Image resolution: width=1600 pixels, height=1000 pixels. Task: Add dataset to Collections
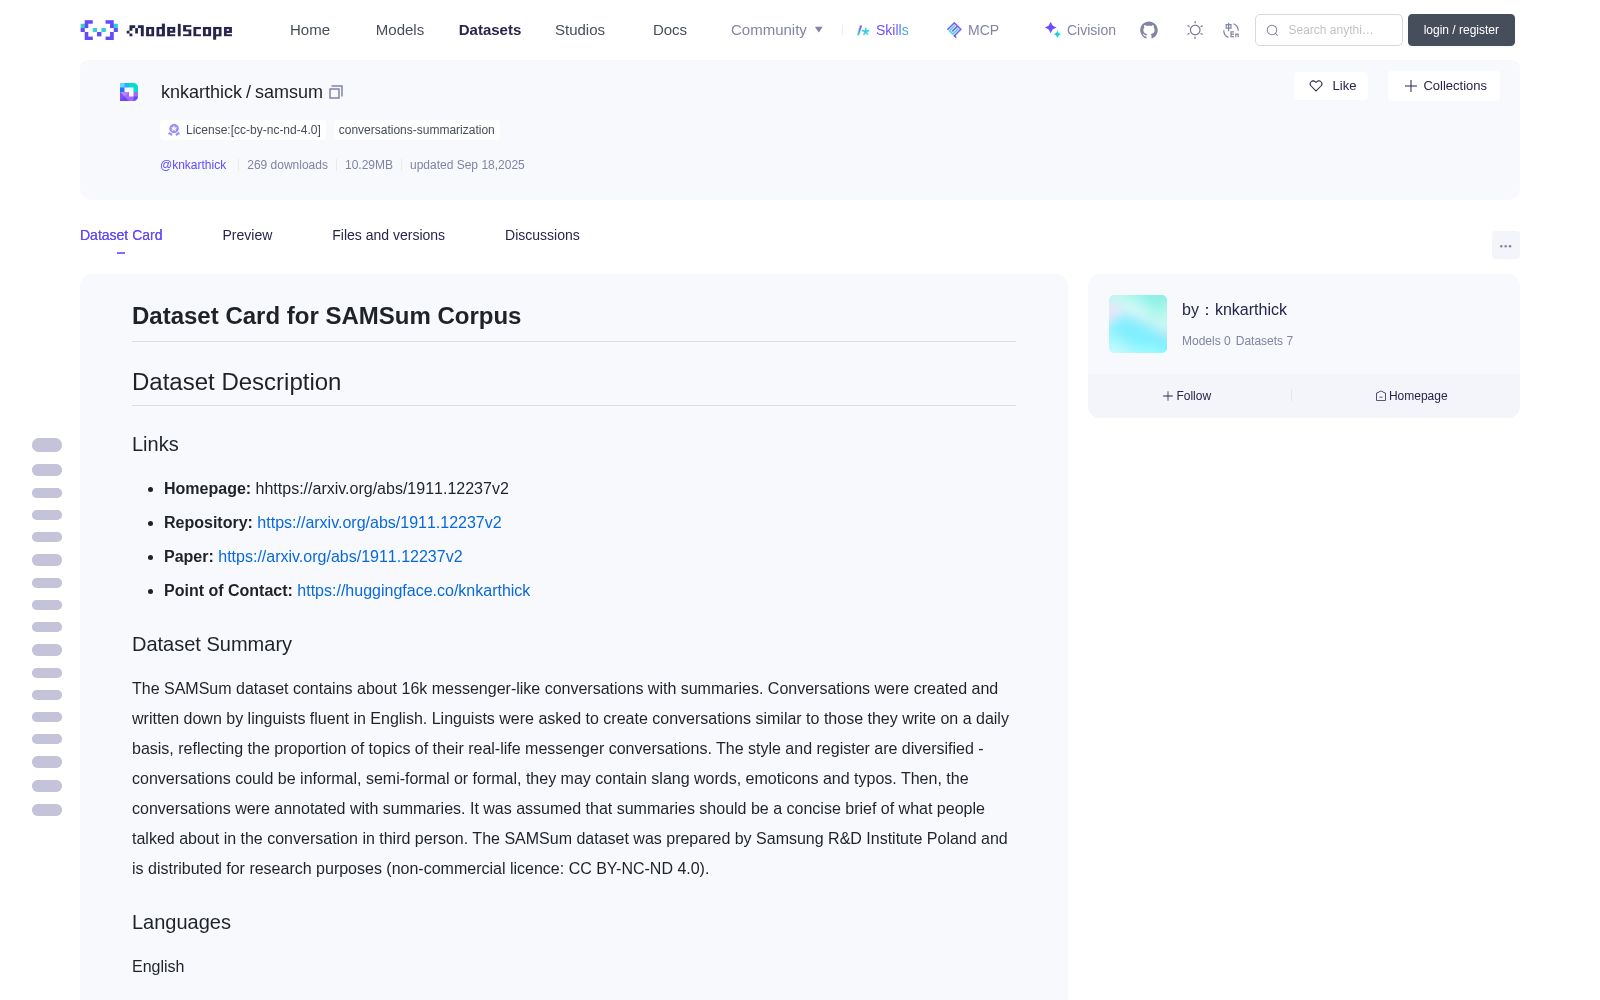point(1444,86)
